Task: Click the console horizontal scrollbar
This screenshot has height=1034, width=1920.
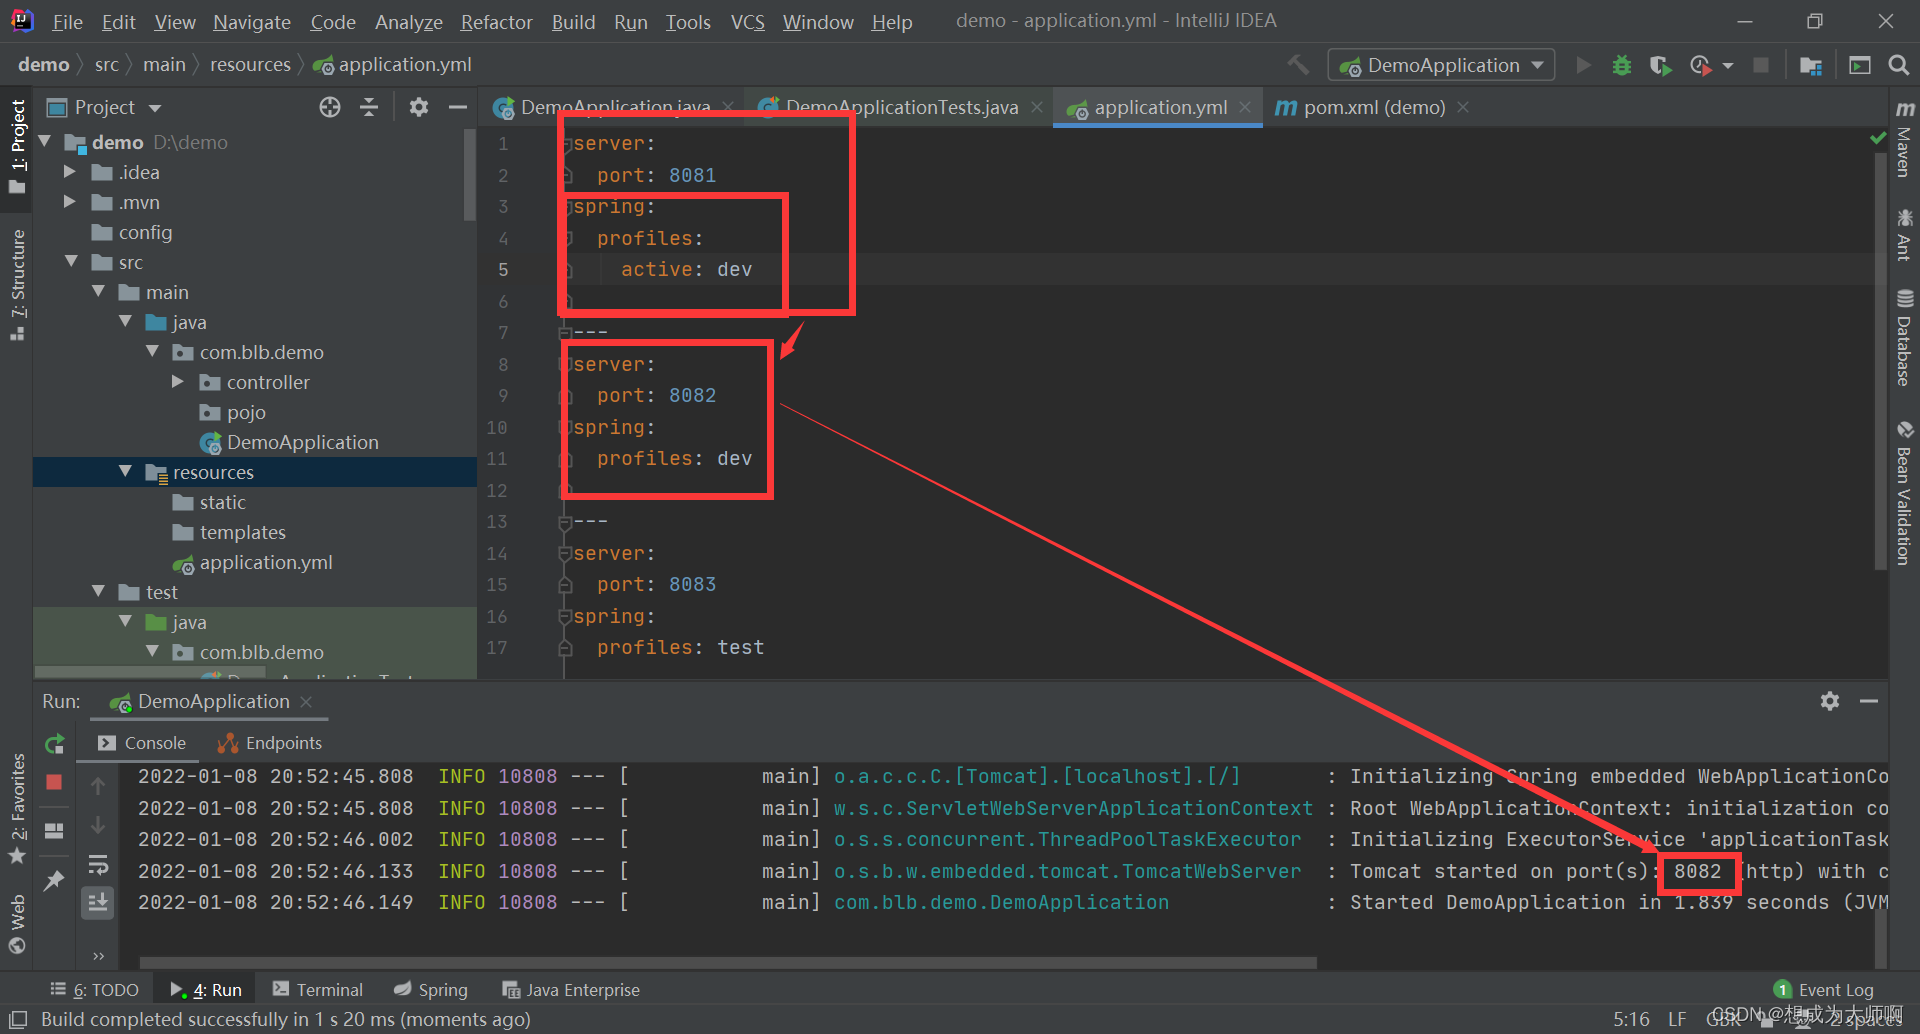Action: (728, 963)
